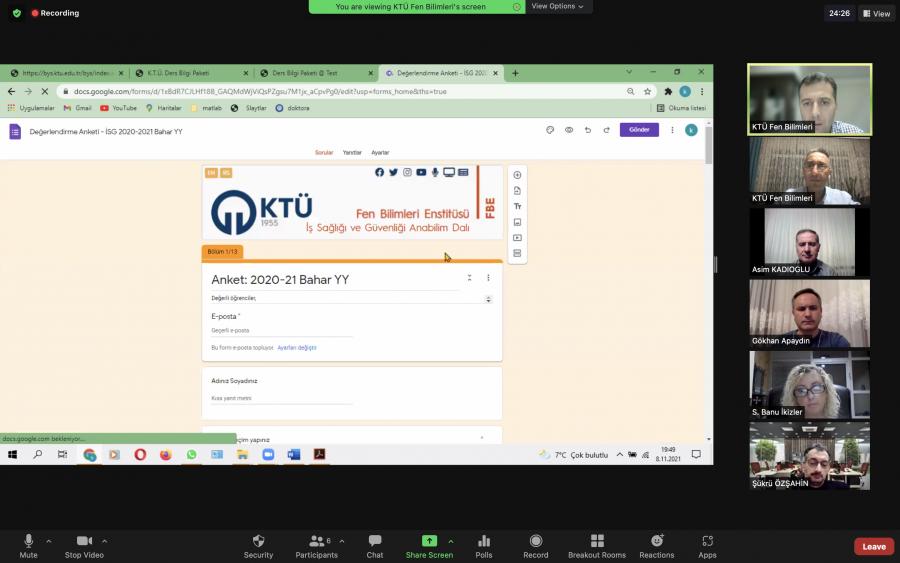The image size is (900, 563).
Task: Undo last form edit
Action: (x=588, y=130)
